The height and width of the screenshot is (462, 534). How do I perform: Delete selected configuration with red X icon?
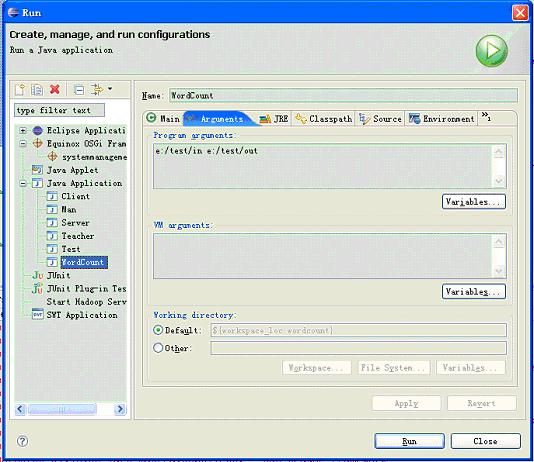tap(54, 90)
